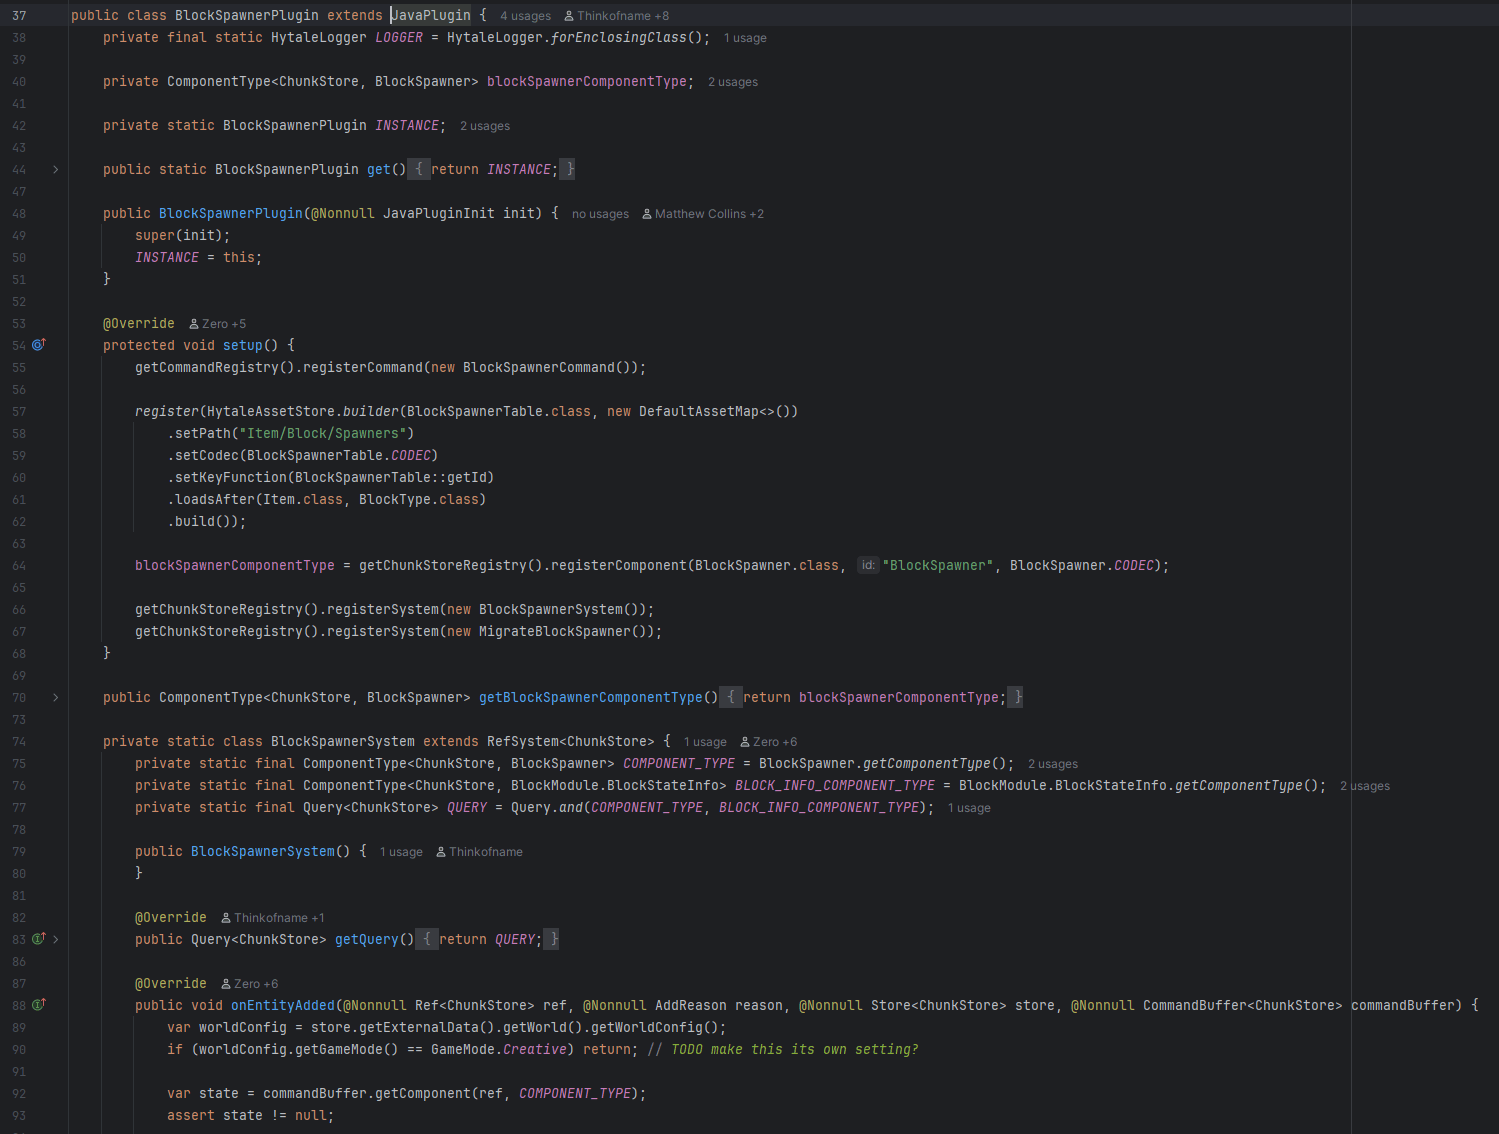Click the implementing-method gutter icon beside onEntityAdded()
The width and height of the screenshot is (1499, 1134).
pos(39,1005)
